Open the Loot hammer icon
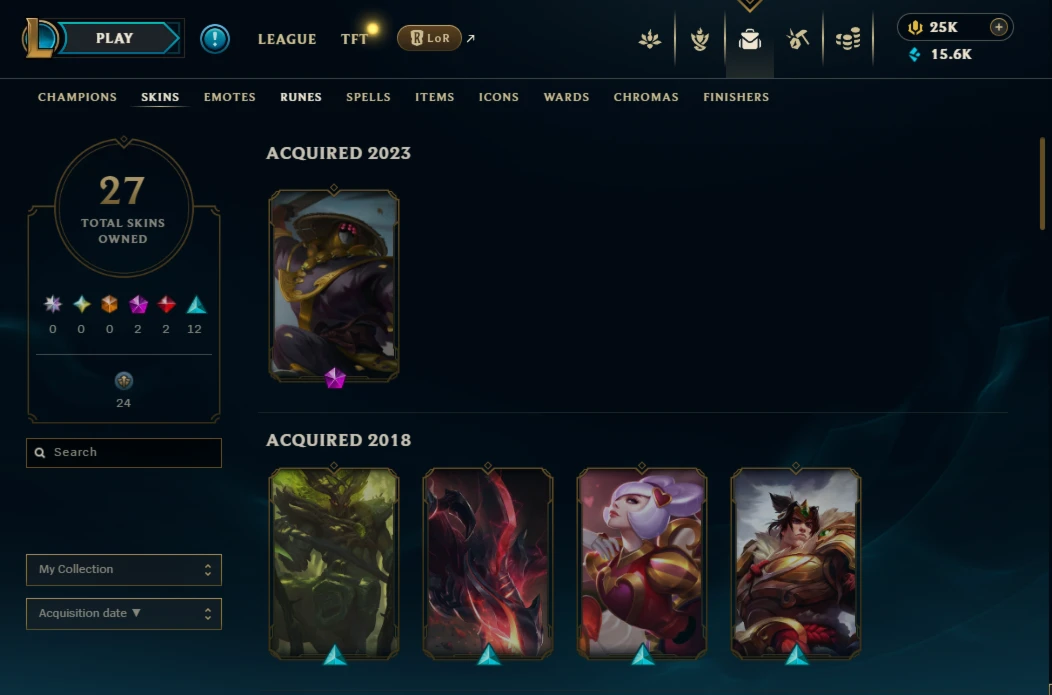This screenshot has height=695, width=1052. (798, 40)
